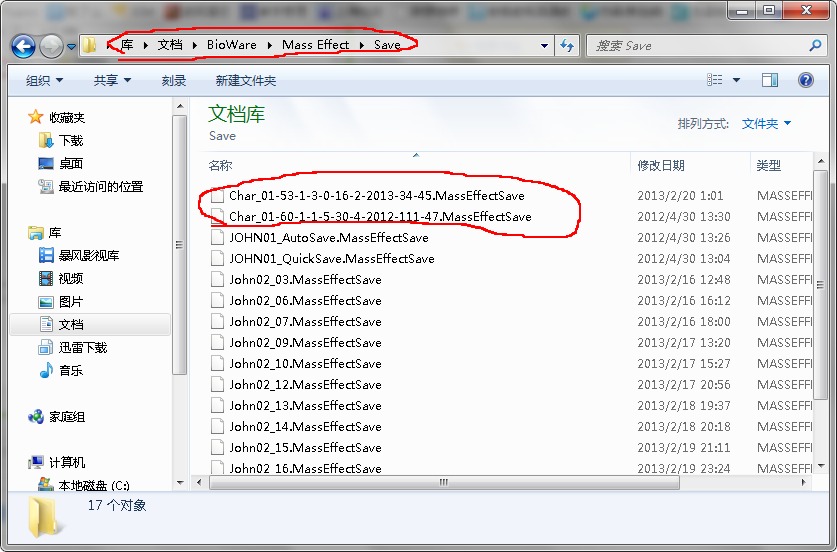Image resolution: width=837 pixels, height=552 pixels.
Task: Click the file list scroll up arrow
Action: pyautogui.click(x=820, y=161)
